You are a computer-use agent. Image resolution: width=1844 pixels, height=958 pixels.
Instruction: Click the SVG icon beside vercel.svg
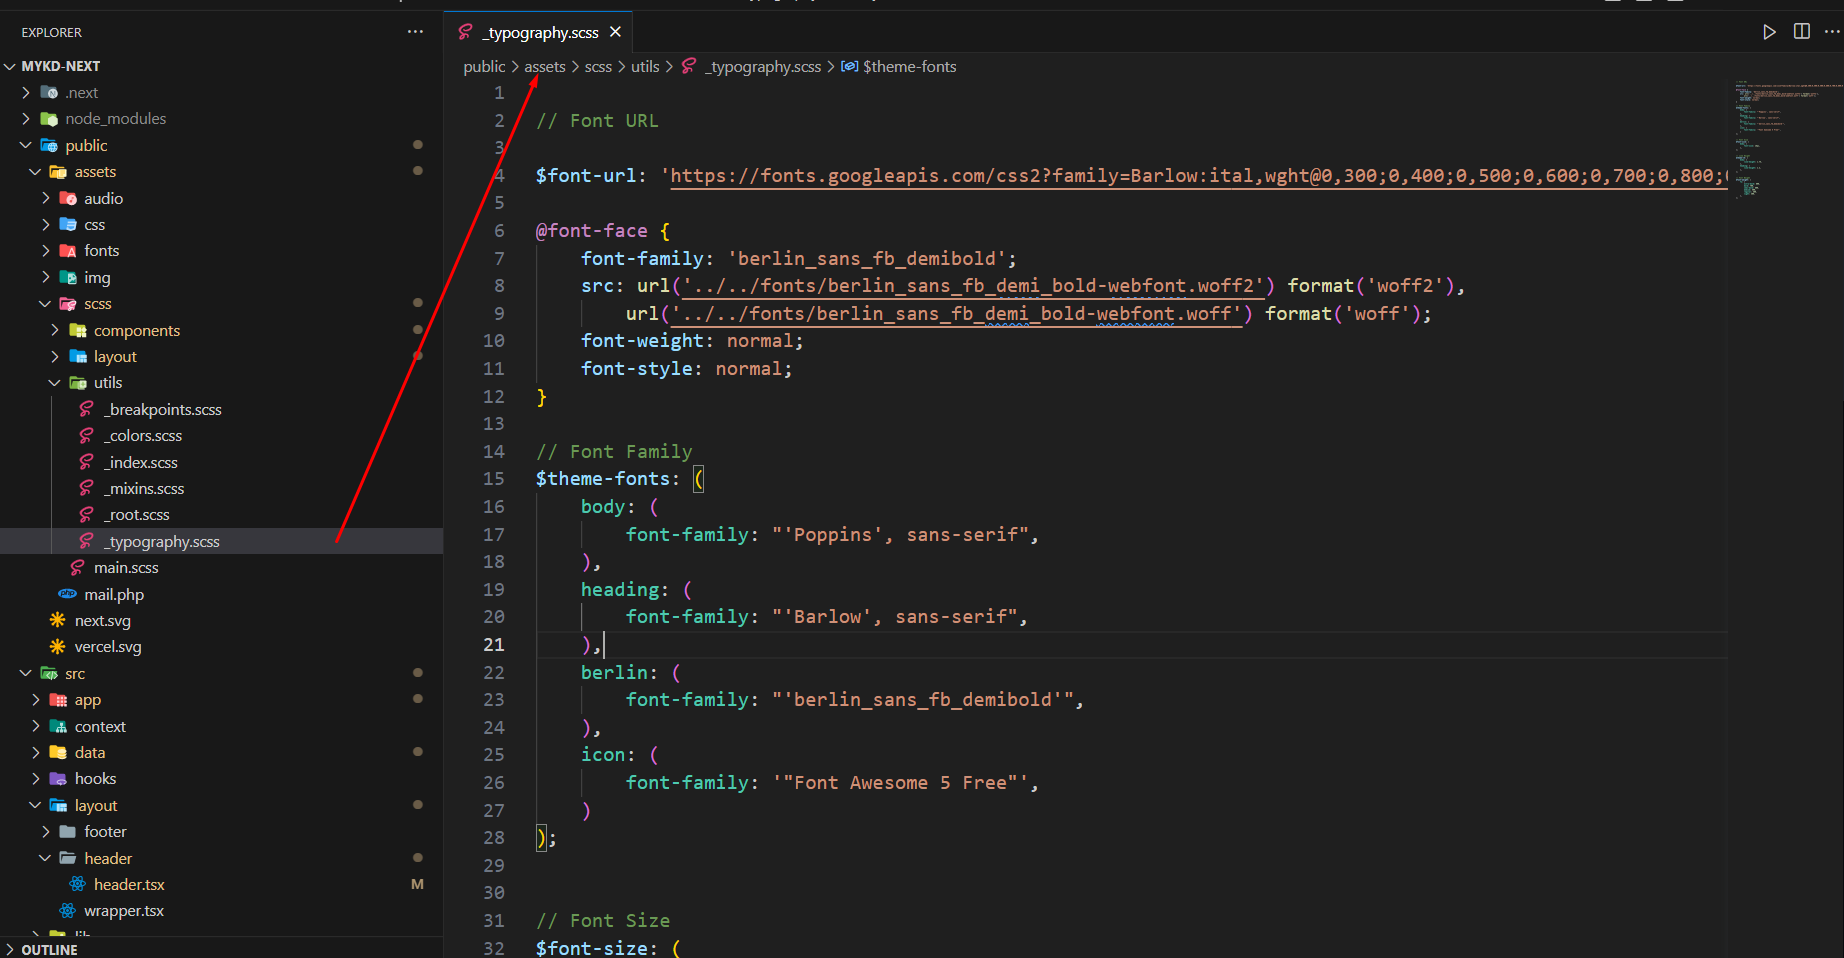[58, 646]
